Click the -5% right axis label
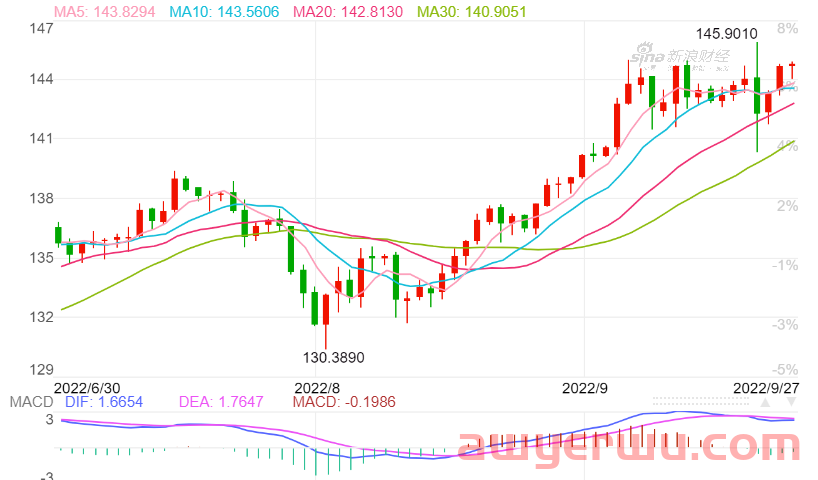Viewport: 818px width, 480px height. [785, 370]
